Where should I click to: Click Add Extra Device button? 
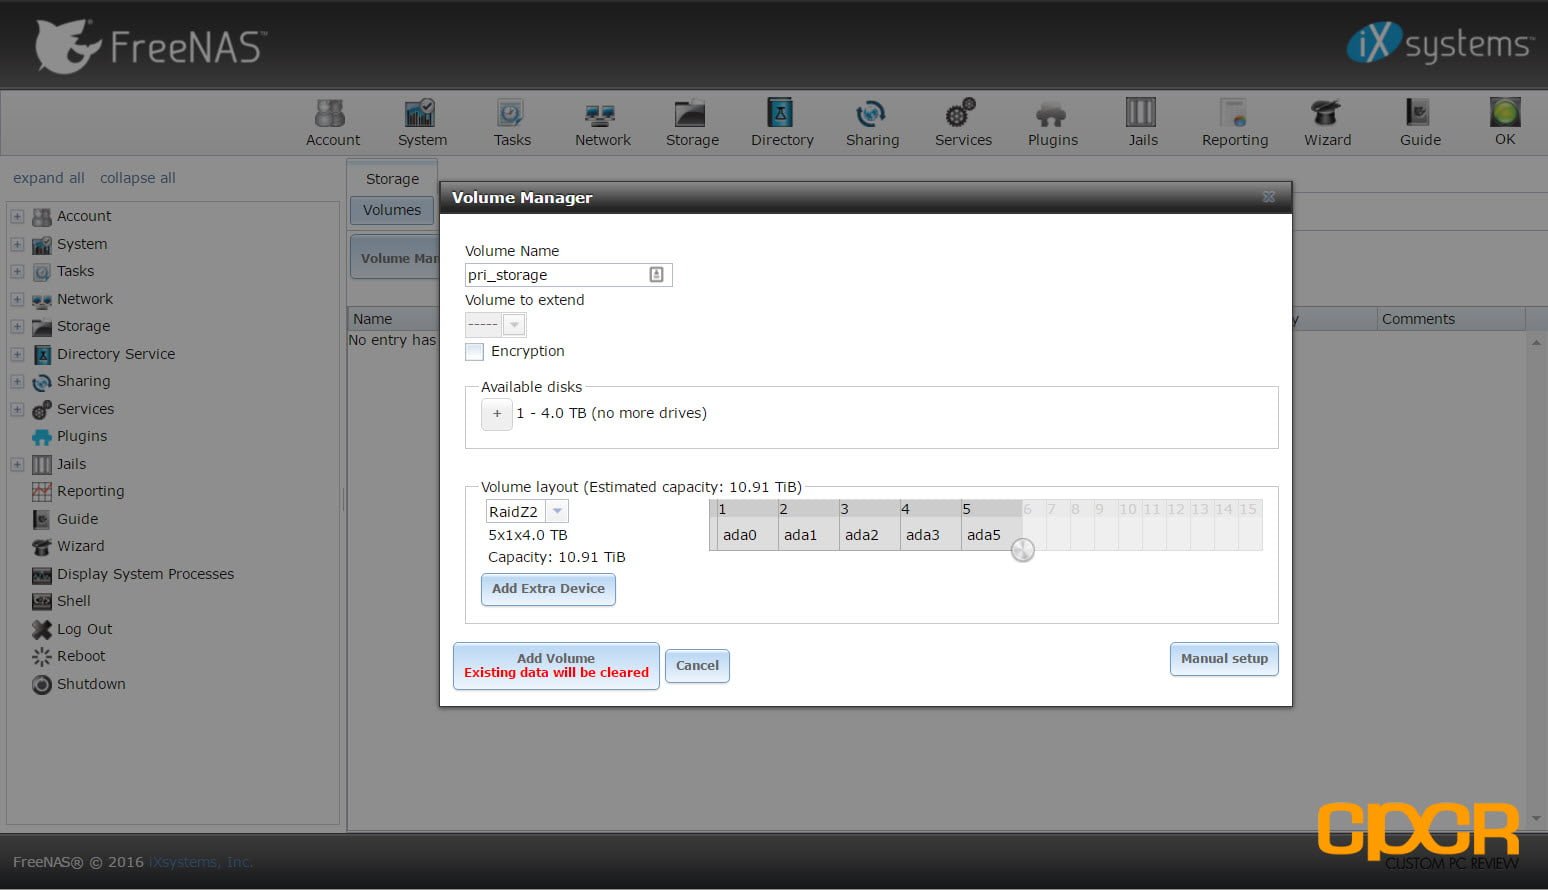(x=548, y=589)
